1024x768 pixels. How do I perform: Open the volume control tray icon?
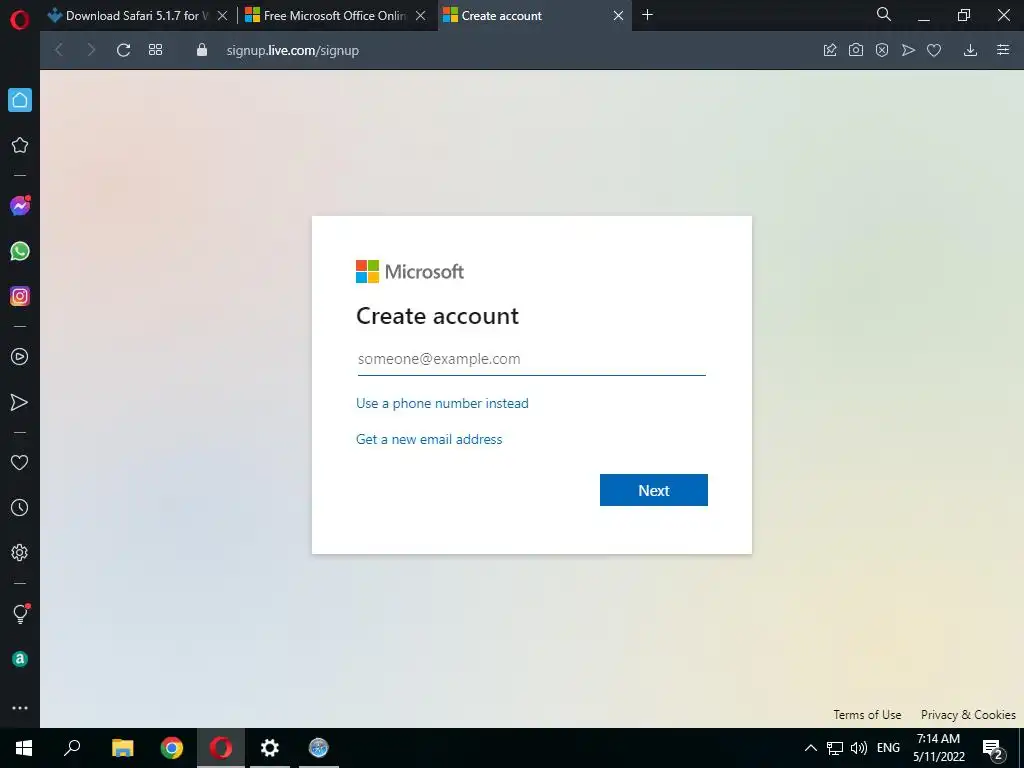[859, 748]
